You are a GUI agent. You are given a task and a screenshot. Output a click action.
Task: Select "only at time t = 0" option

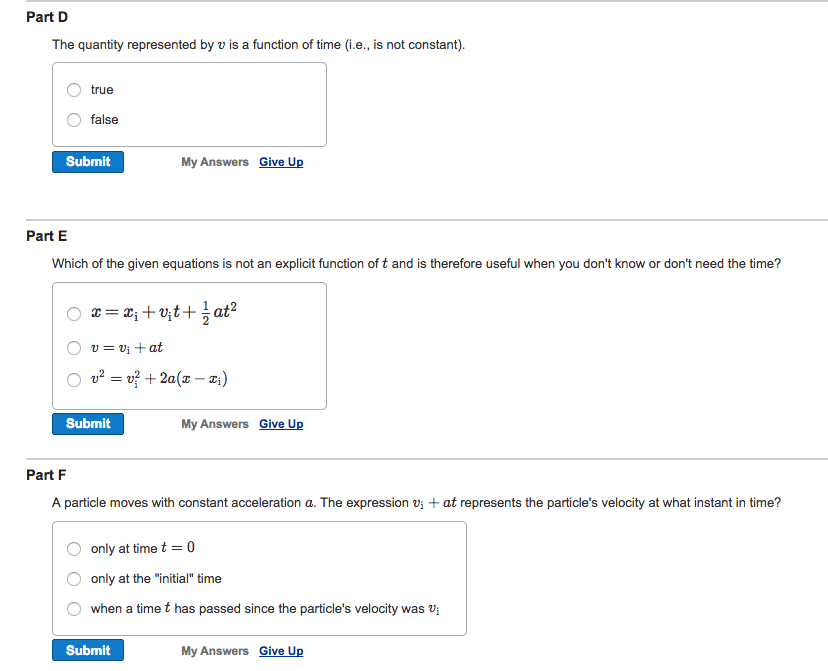pos(74,548)
